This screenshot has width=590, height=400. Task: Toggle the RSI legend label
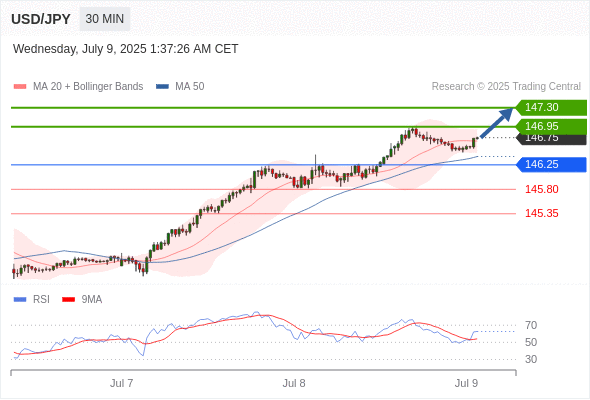41,300
